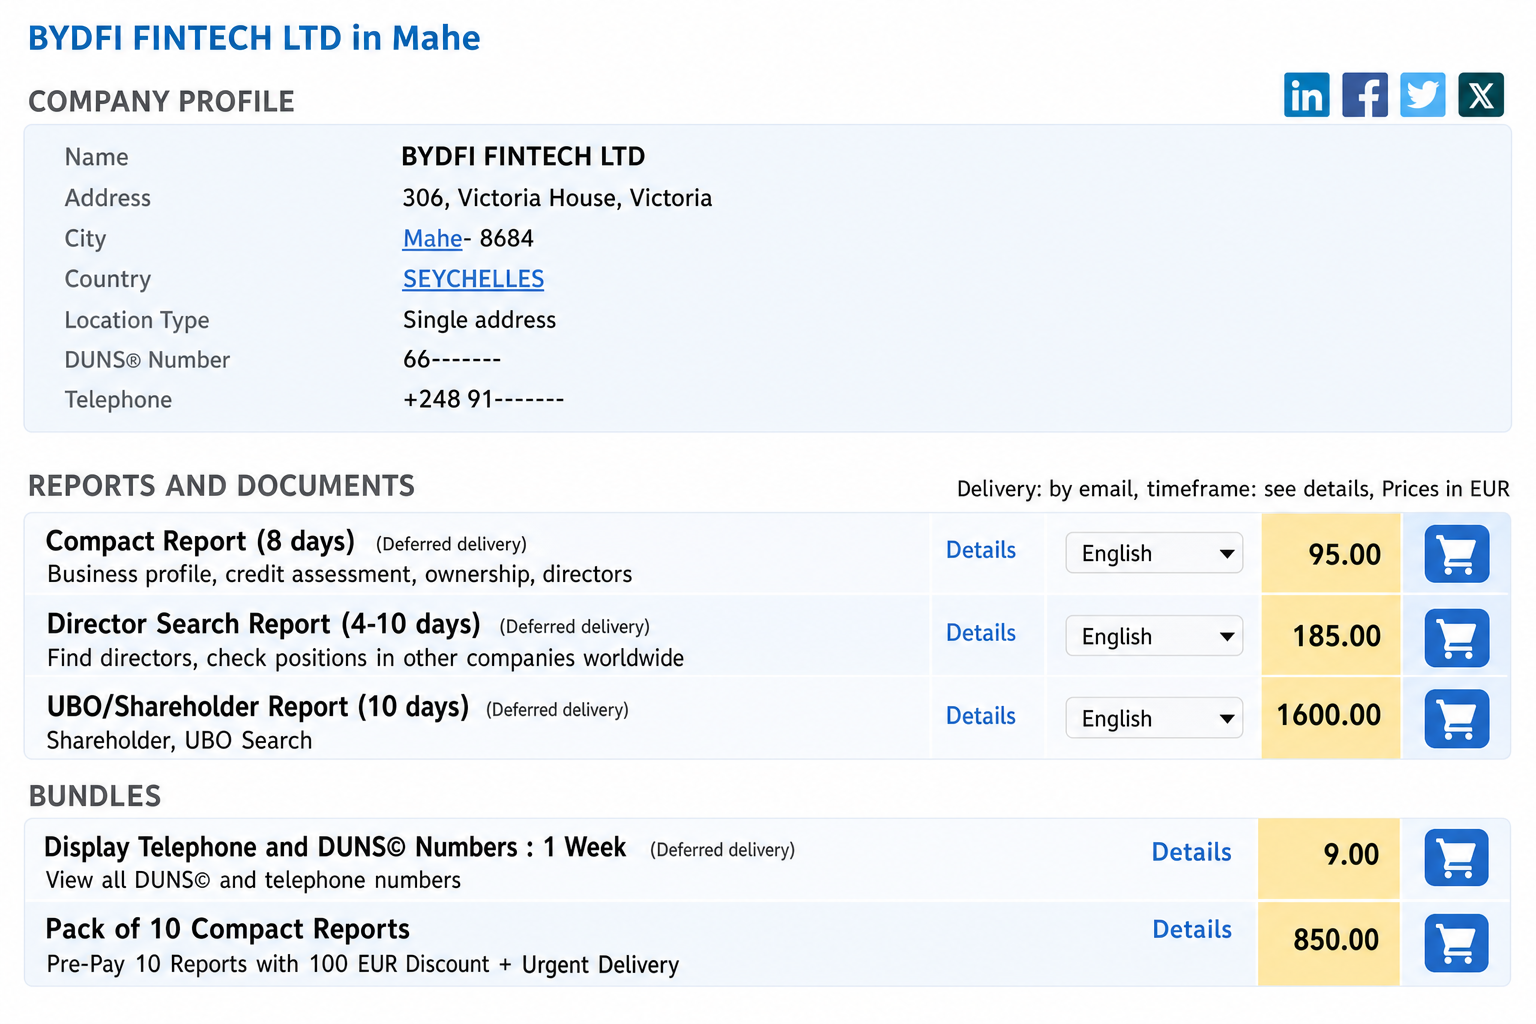View Details for Display Telephone and DUNS bundle
The image size is (1536, 1024).
pos(1191,852)
